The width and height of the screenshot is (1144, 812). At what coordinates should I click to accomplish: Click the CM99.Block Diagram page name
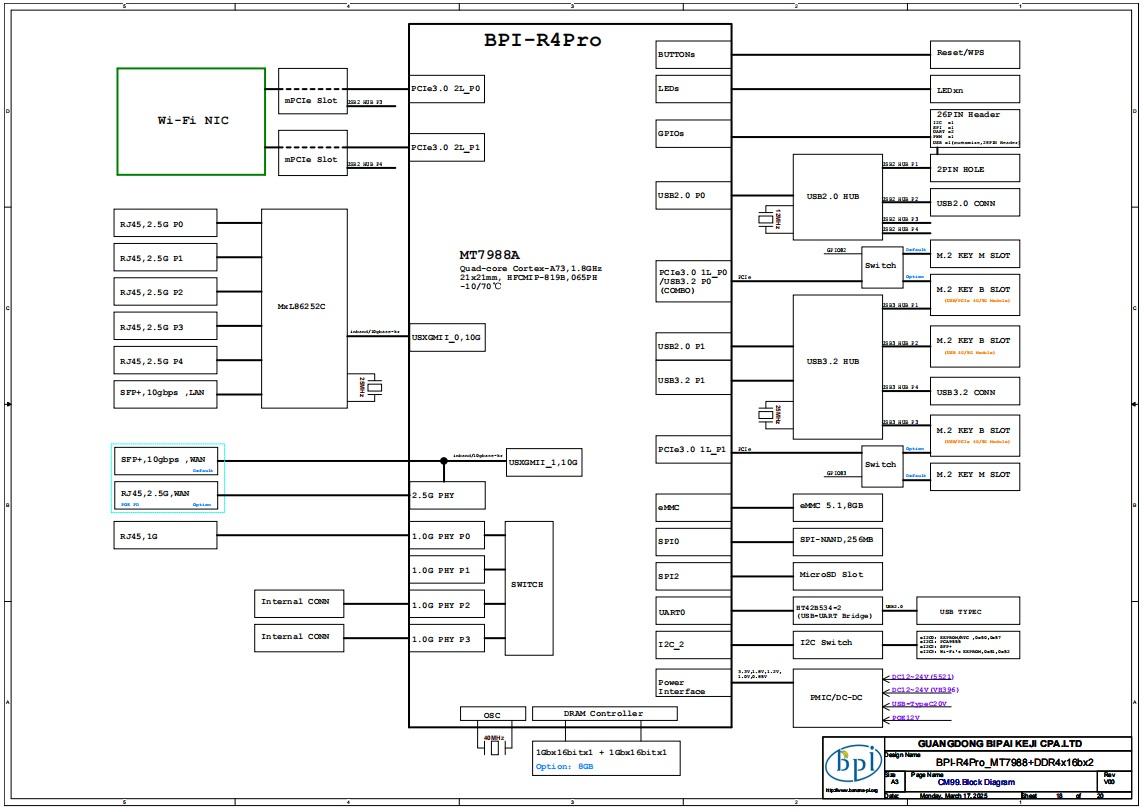coord(975,782)
